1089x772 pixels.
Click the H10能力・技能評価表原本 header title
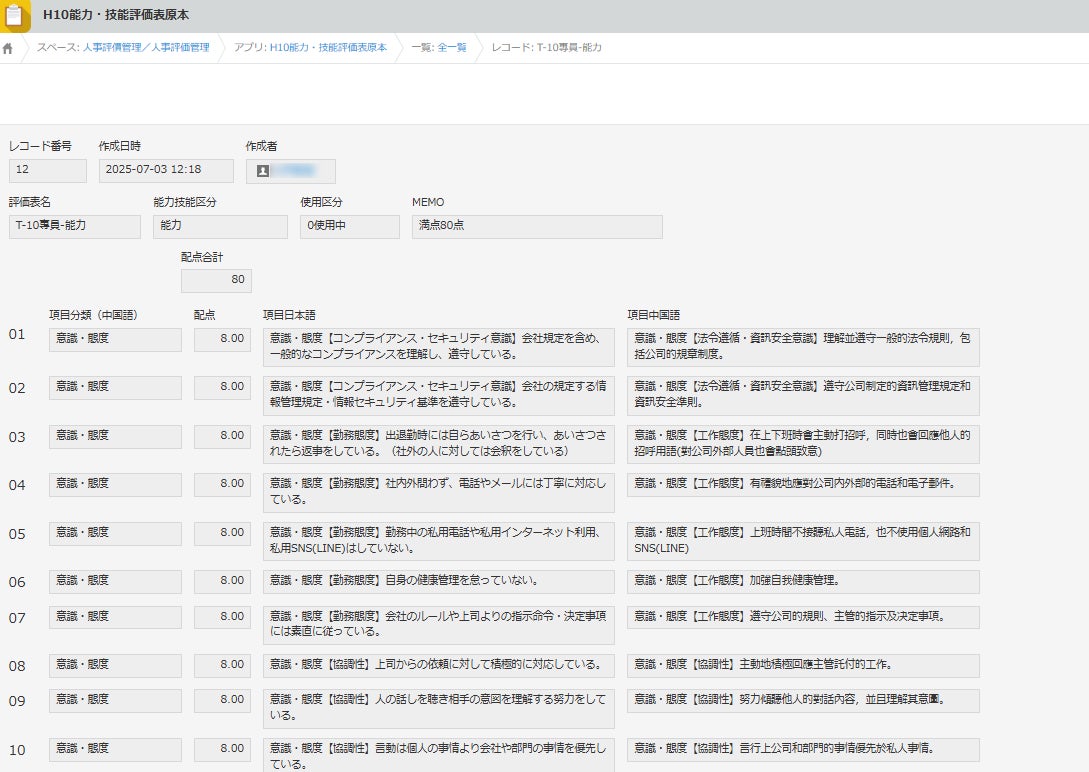click(x=115, y=15)
